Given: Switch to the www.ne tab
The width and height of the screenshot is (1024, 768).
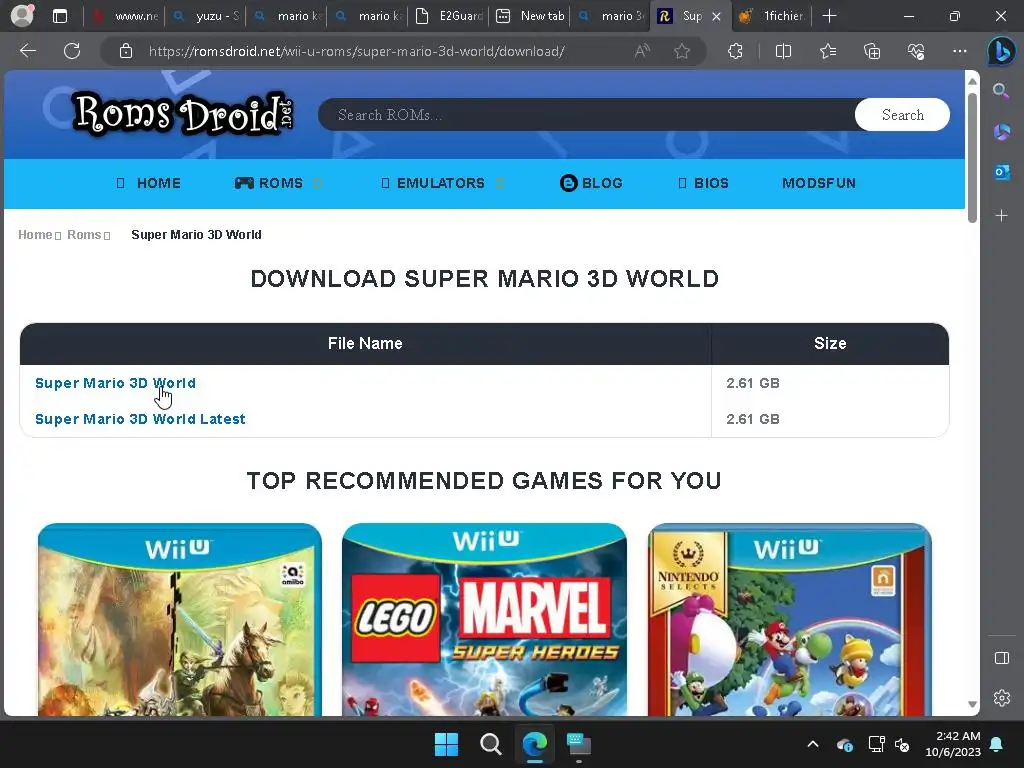Looking at the screenshot, I should (124, 16).
